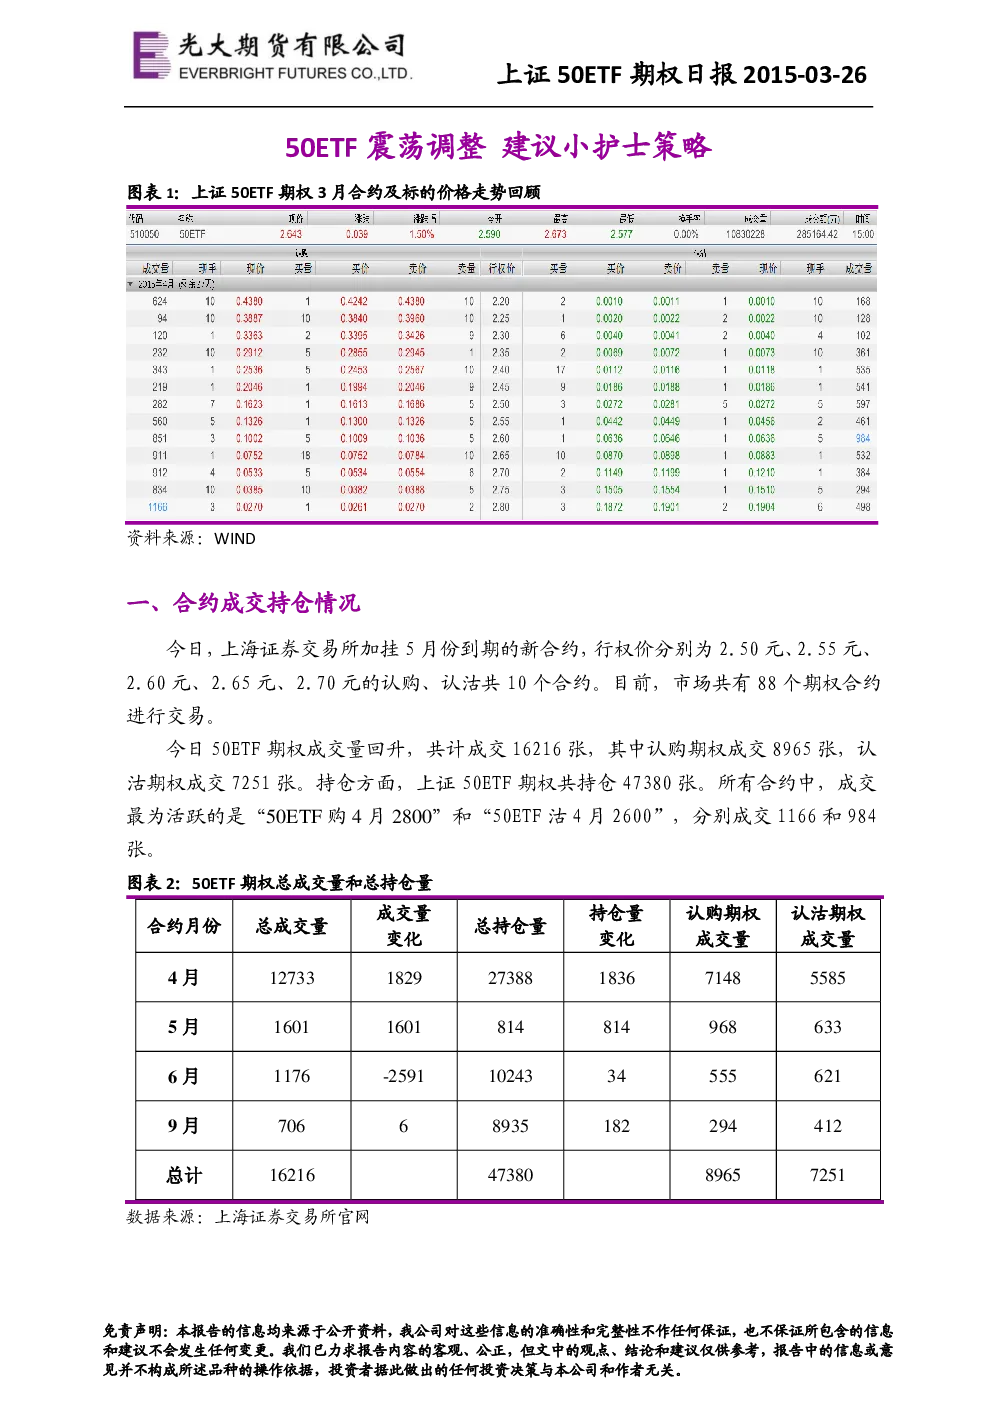Click the '合约月份' column header
Screen dimensions: 992x1403
pyautogui.click(x=184, y=926)
